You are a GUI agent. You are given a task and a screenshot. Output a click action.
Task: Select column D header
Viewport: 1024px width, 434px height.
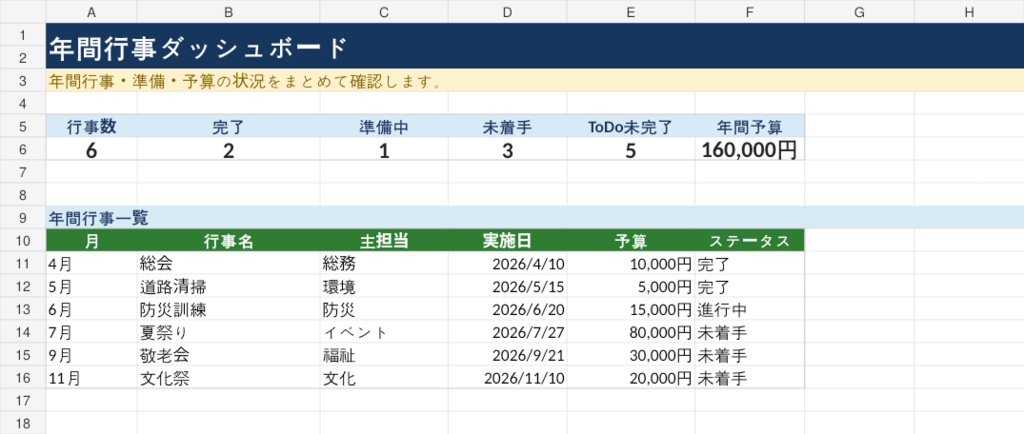coord(507,11)
